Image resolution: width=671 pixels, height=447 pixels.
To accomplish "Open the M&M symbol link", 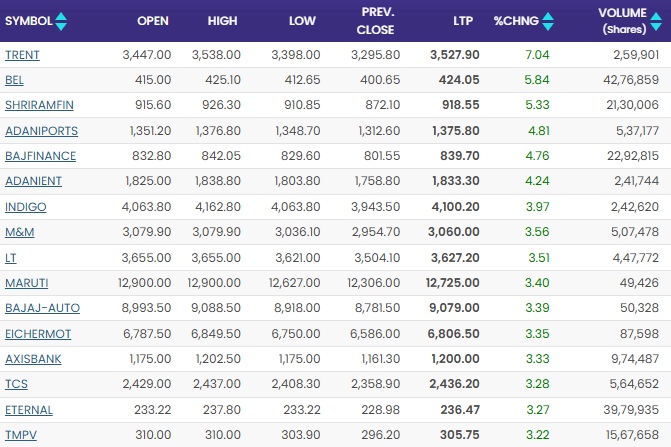I will (20, 233).
